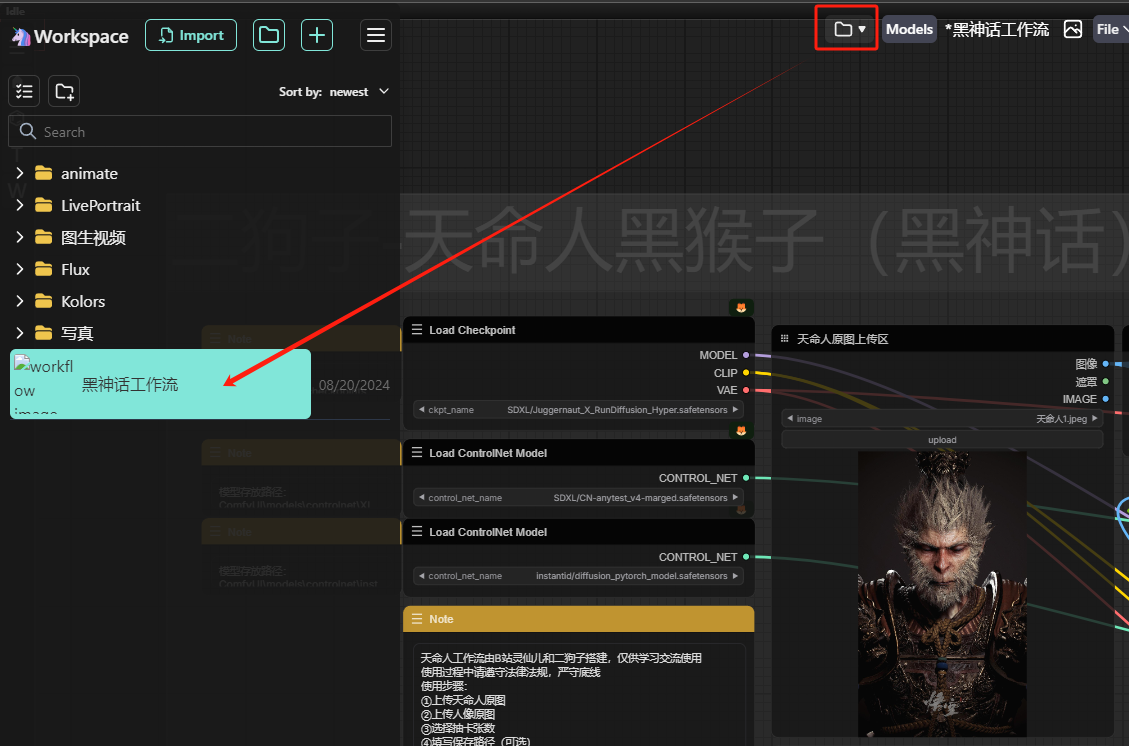Click the 图像 output dot
Image resolution: width=1129 pixels, height=746 pixels.
(1106, 364)
